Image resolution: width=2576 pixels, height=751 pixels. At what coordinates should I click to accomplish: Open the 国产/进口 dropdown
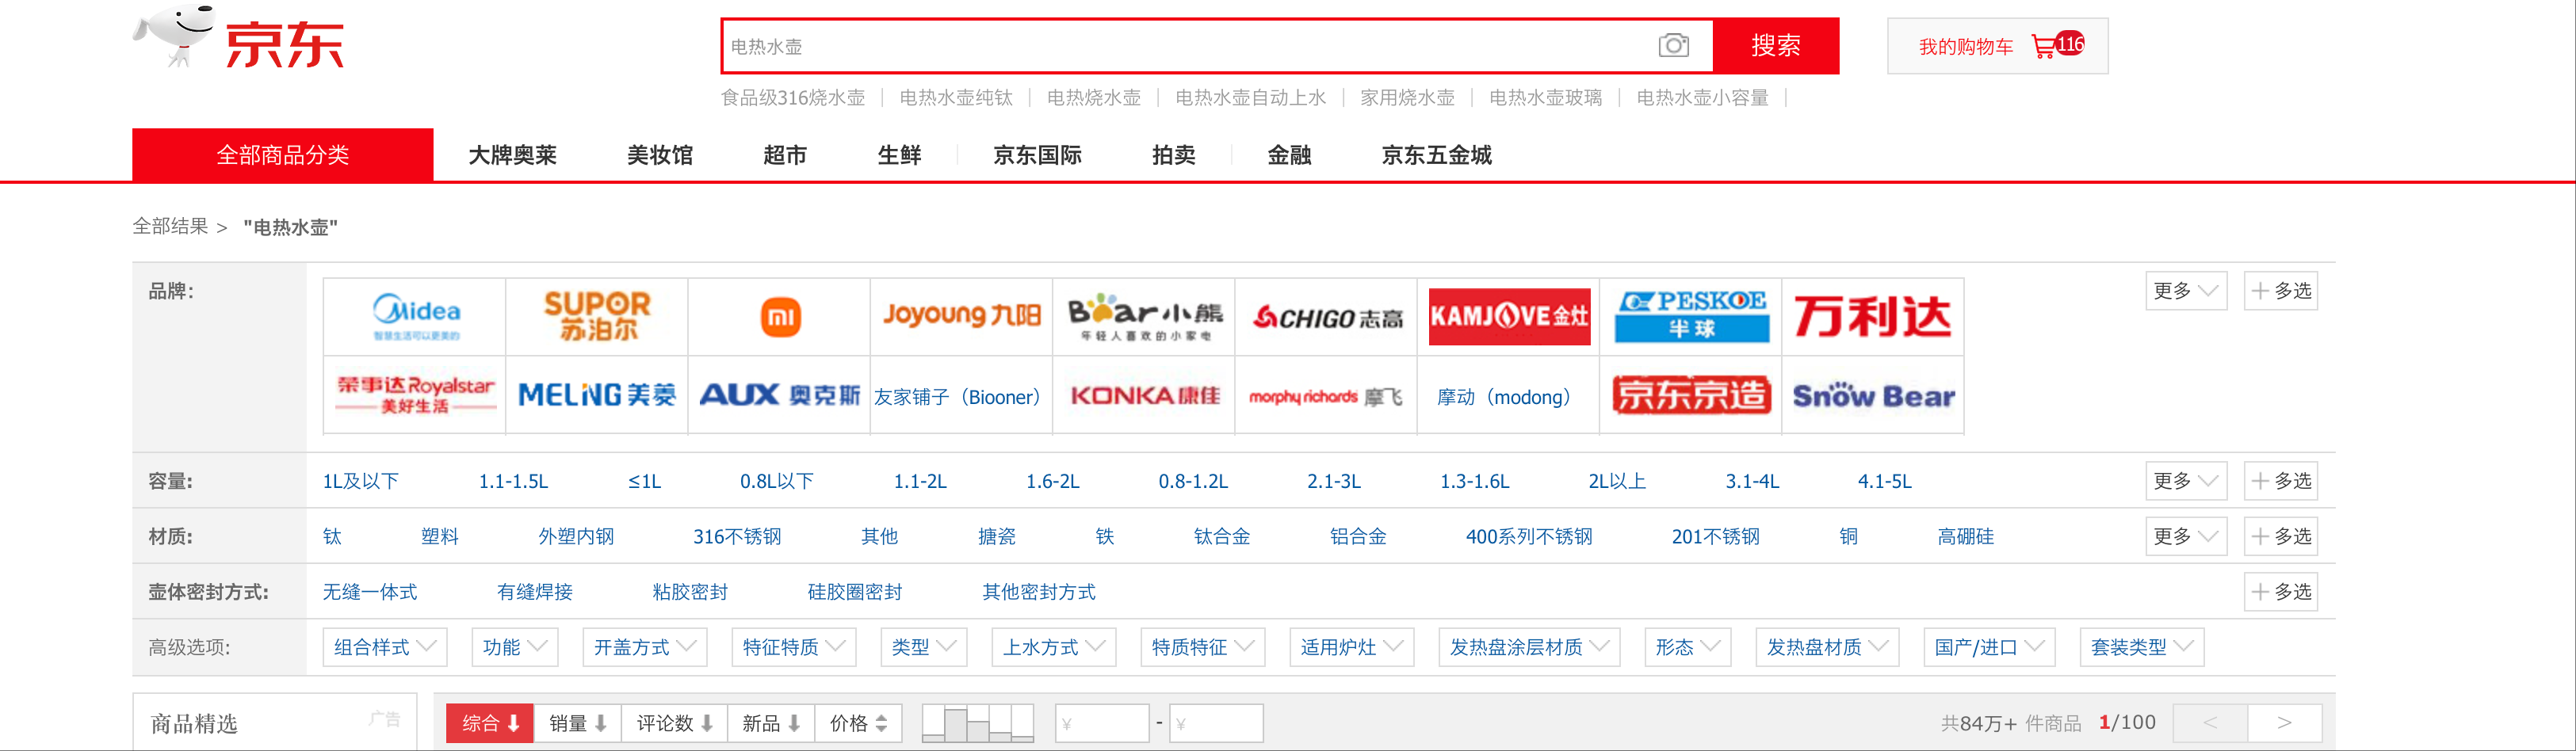pos(1989,647)
